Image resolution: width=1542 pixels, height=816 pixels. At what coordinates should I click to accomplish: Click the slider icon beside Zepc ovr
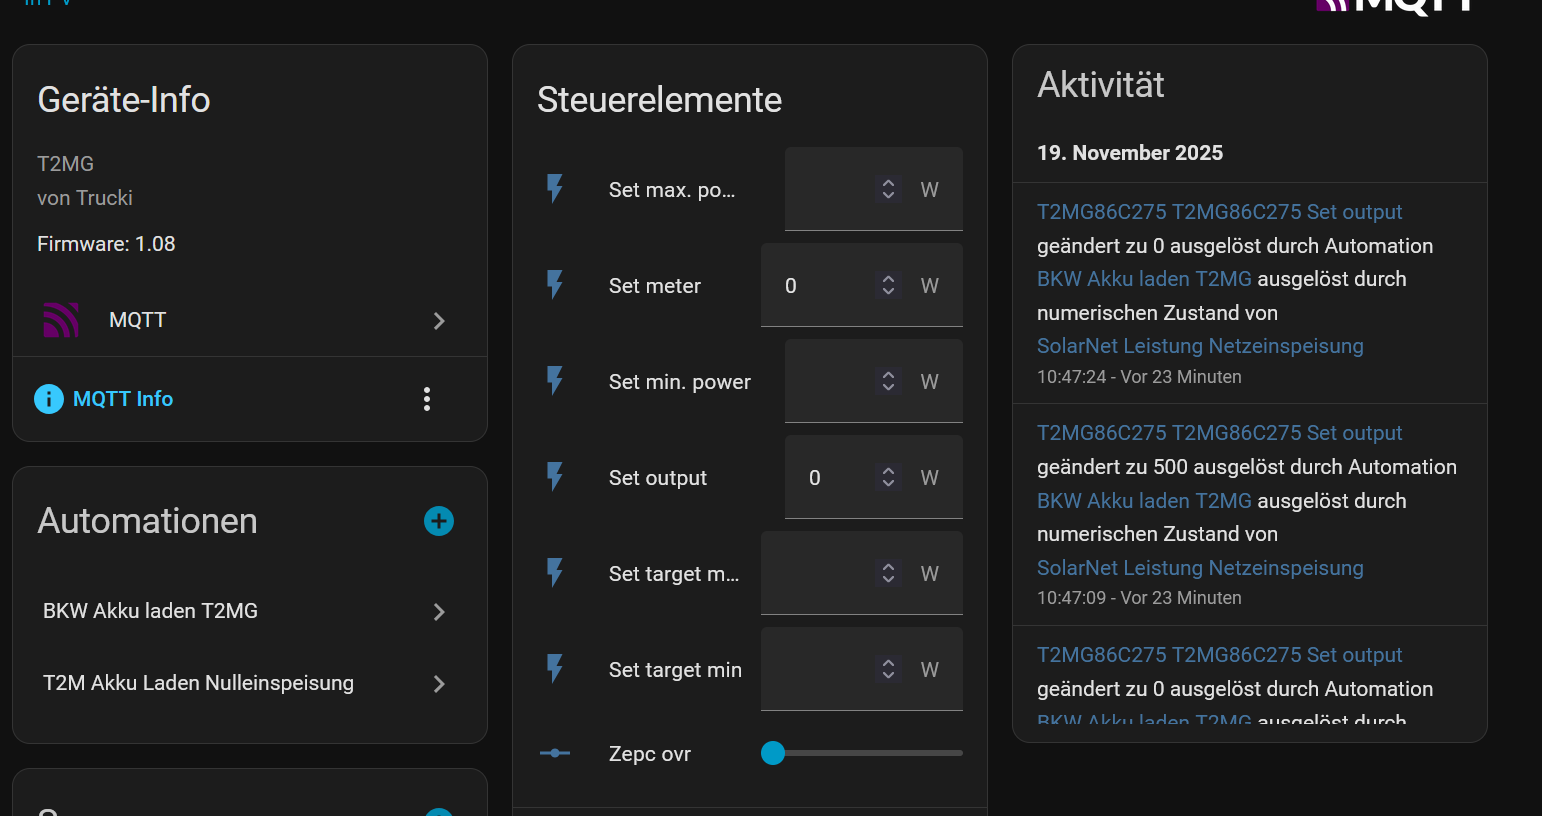click(x=555, y=753)
